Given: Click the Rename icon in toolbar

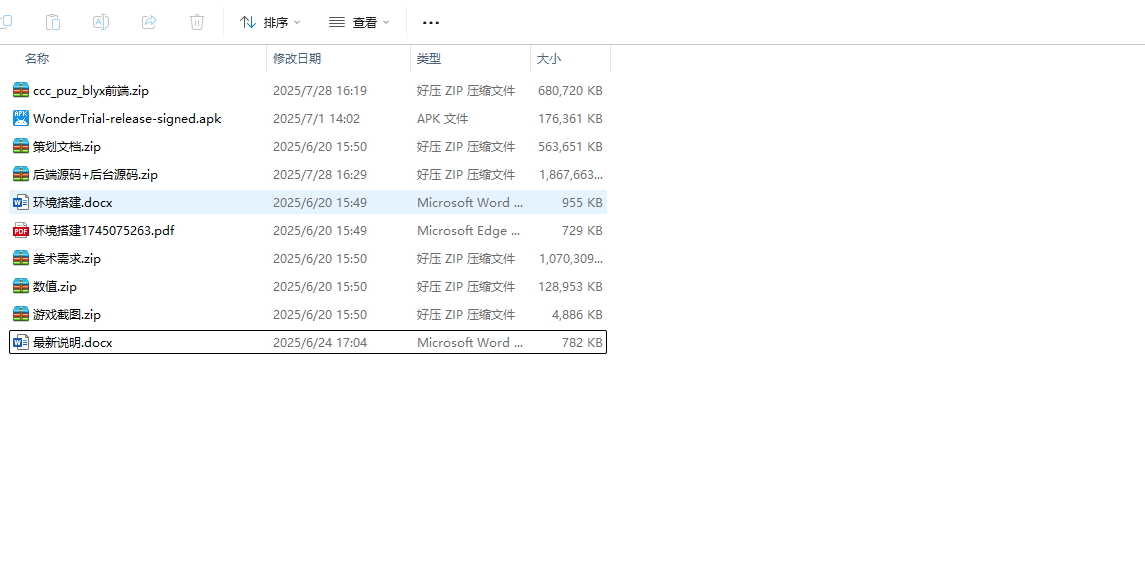Looking at the screenshot, I should [x=101, y=22].
